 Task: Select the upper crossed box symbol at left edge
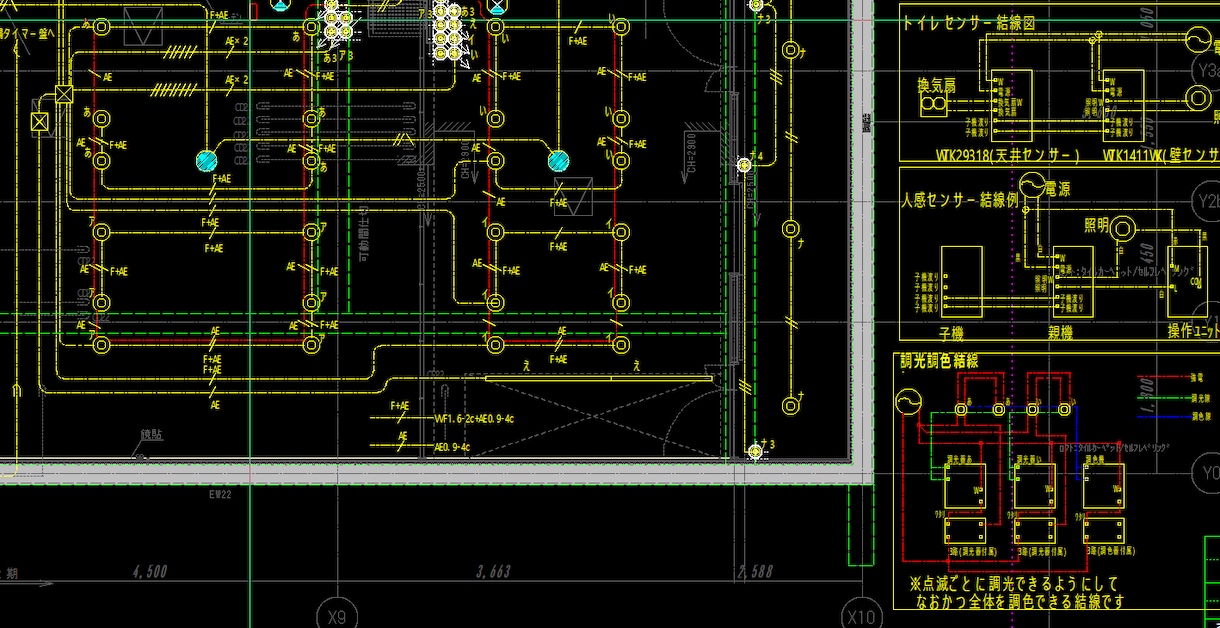64,94
